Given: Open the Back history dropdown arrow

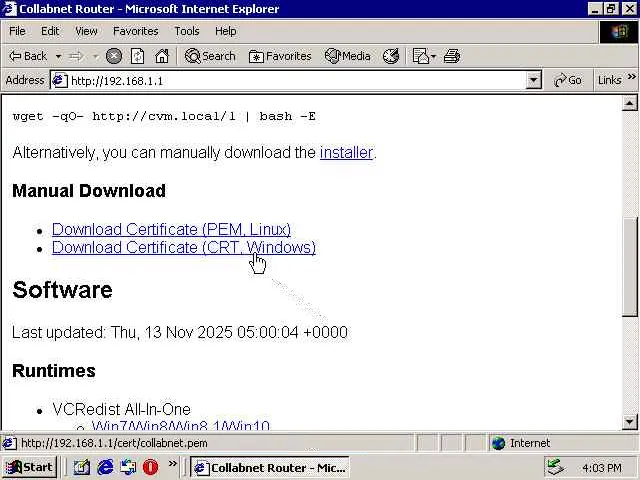Looking at the screenshot, I should point(58,56).
